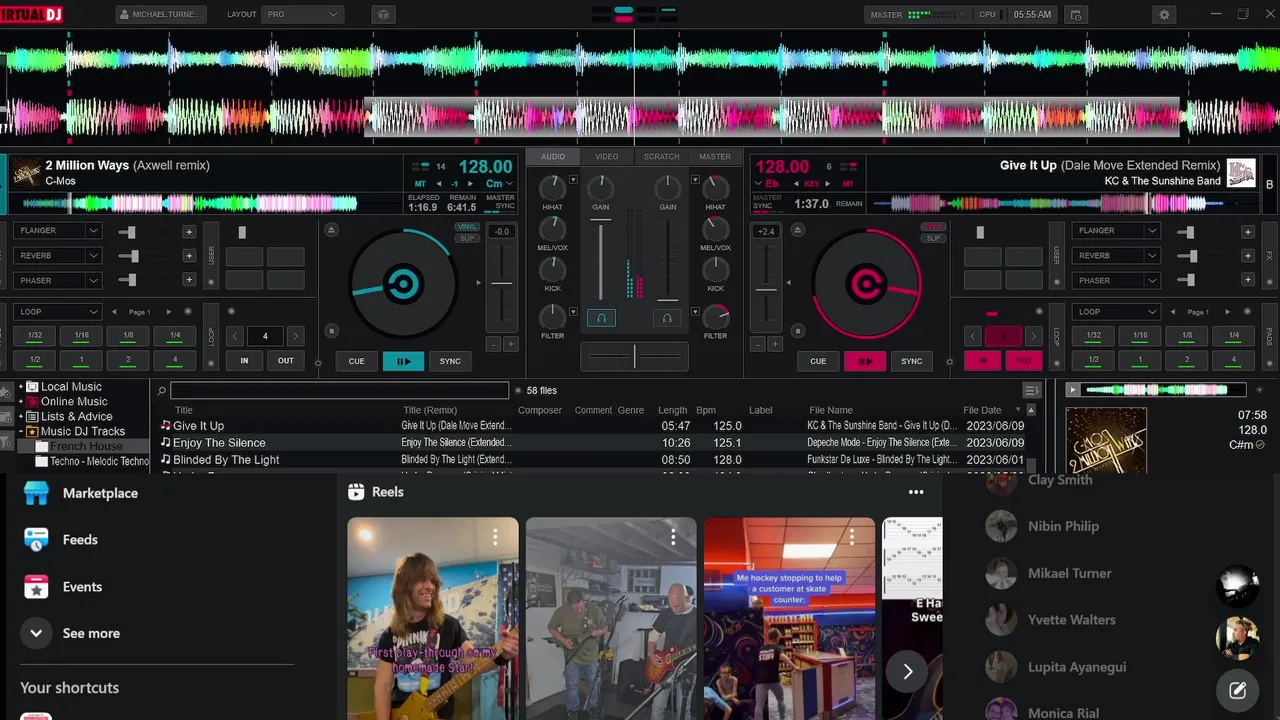Play the sideview preview track
This screenshot has height=720, width=1280.
[1073, 390]
